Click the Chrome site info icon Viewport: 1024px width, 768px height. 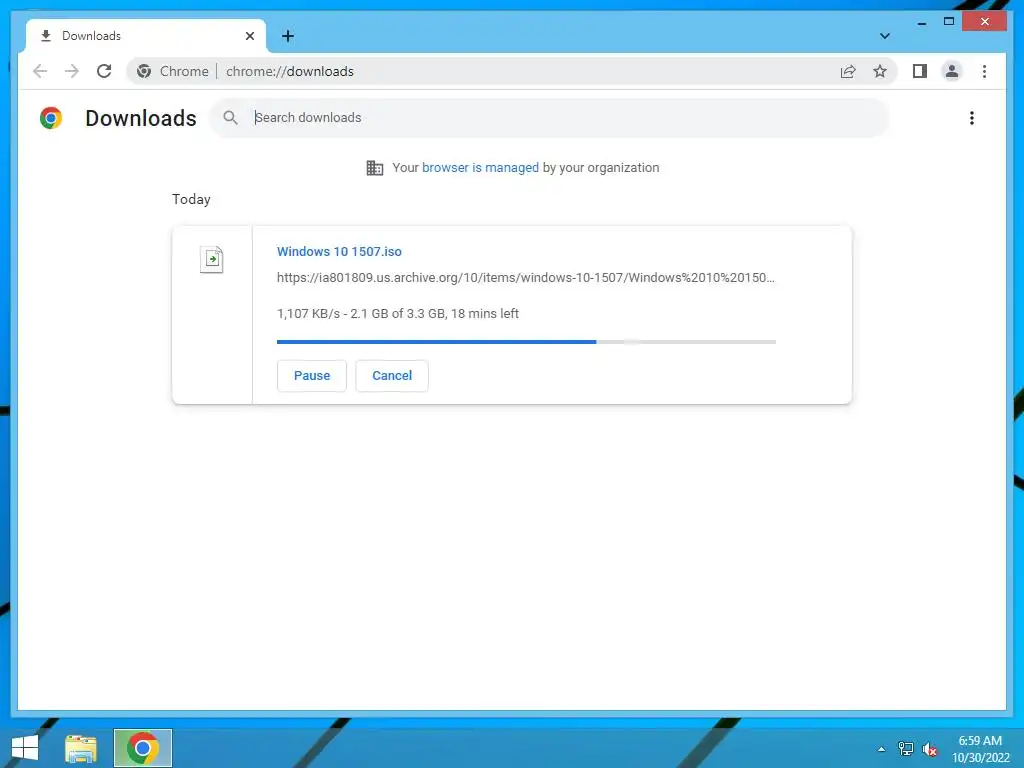(144, 71)
